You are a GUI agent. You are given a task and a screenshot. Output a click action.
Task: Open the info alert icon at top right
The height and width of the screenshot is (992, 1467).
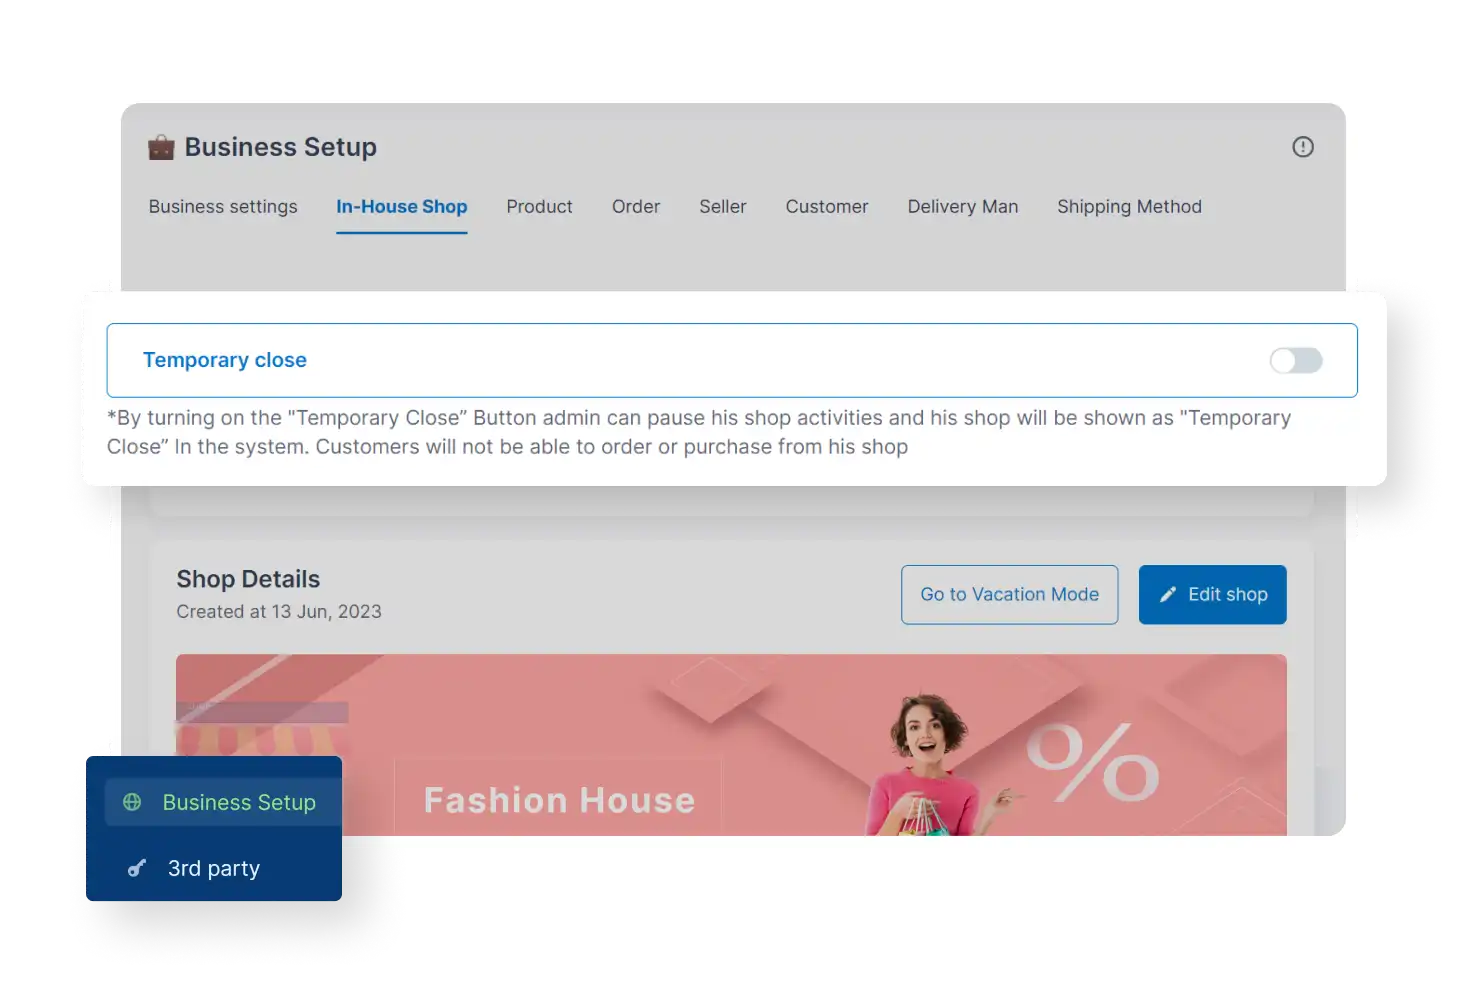[1302, 146]
